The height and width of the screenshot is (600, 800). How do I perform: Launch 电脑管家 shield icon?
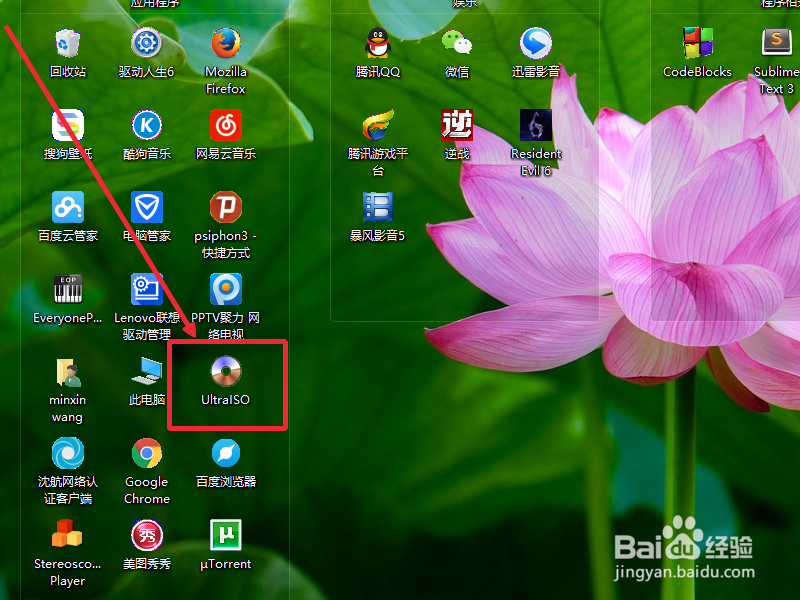click(146, 207)
